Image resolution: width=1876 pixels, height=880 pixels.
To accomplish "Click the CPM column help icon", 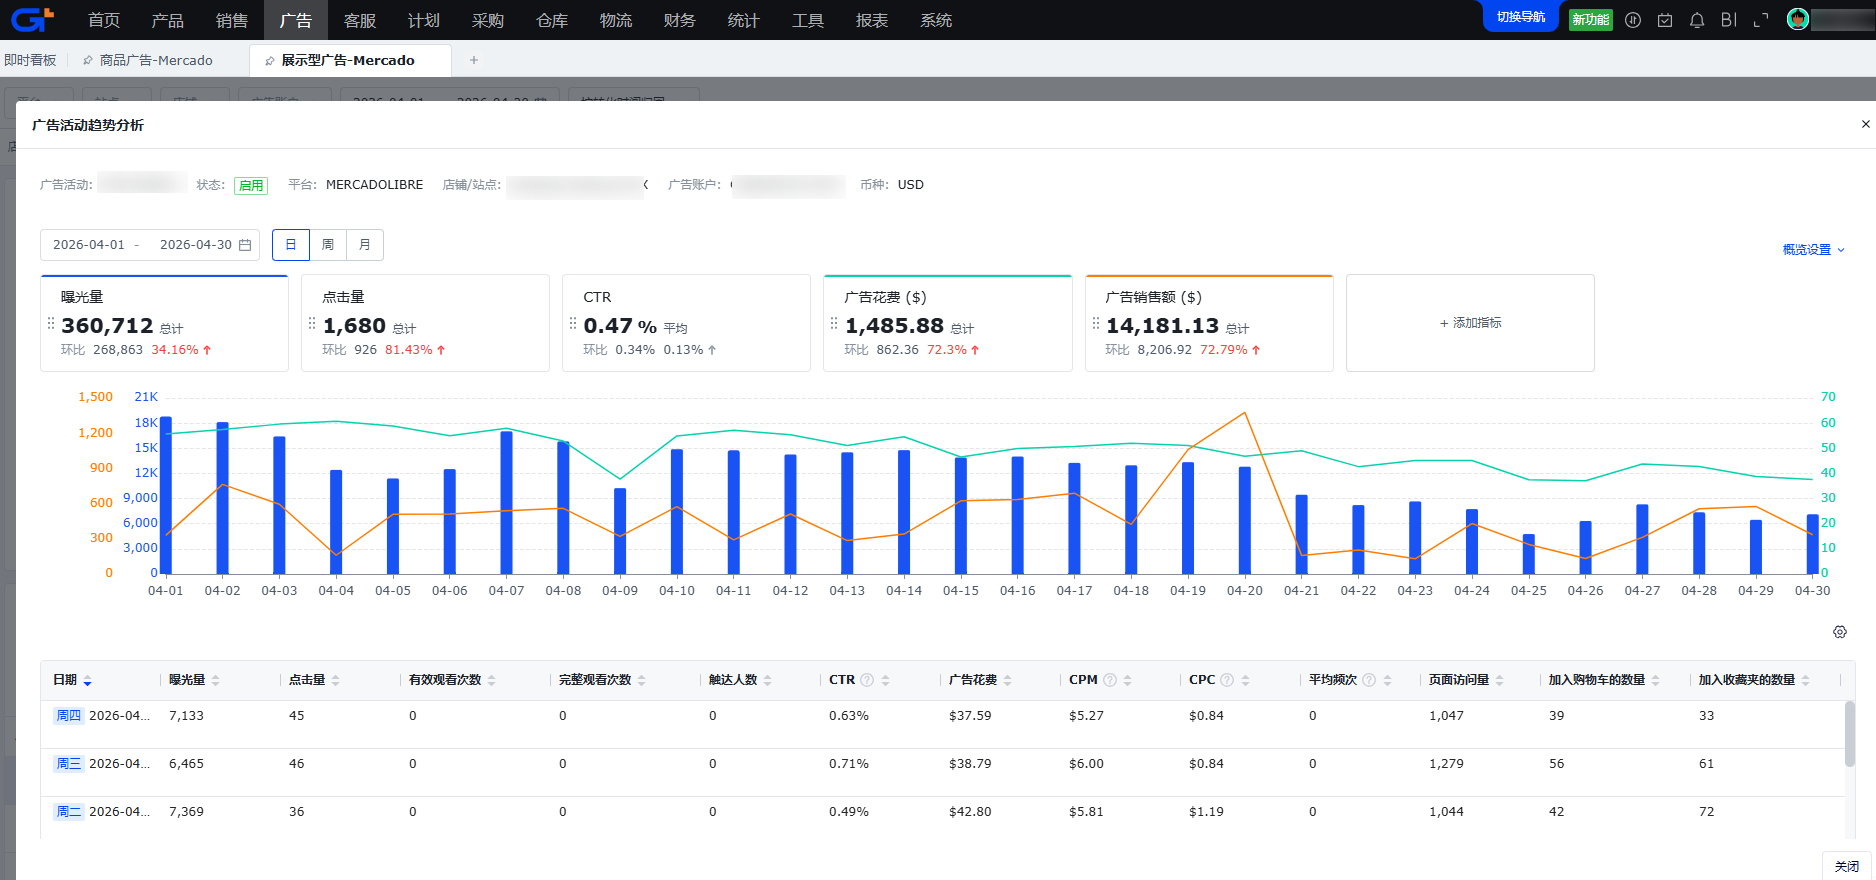I will pyautogui.click(x=1110, y=680).
